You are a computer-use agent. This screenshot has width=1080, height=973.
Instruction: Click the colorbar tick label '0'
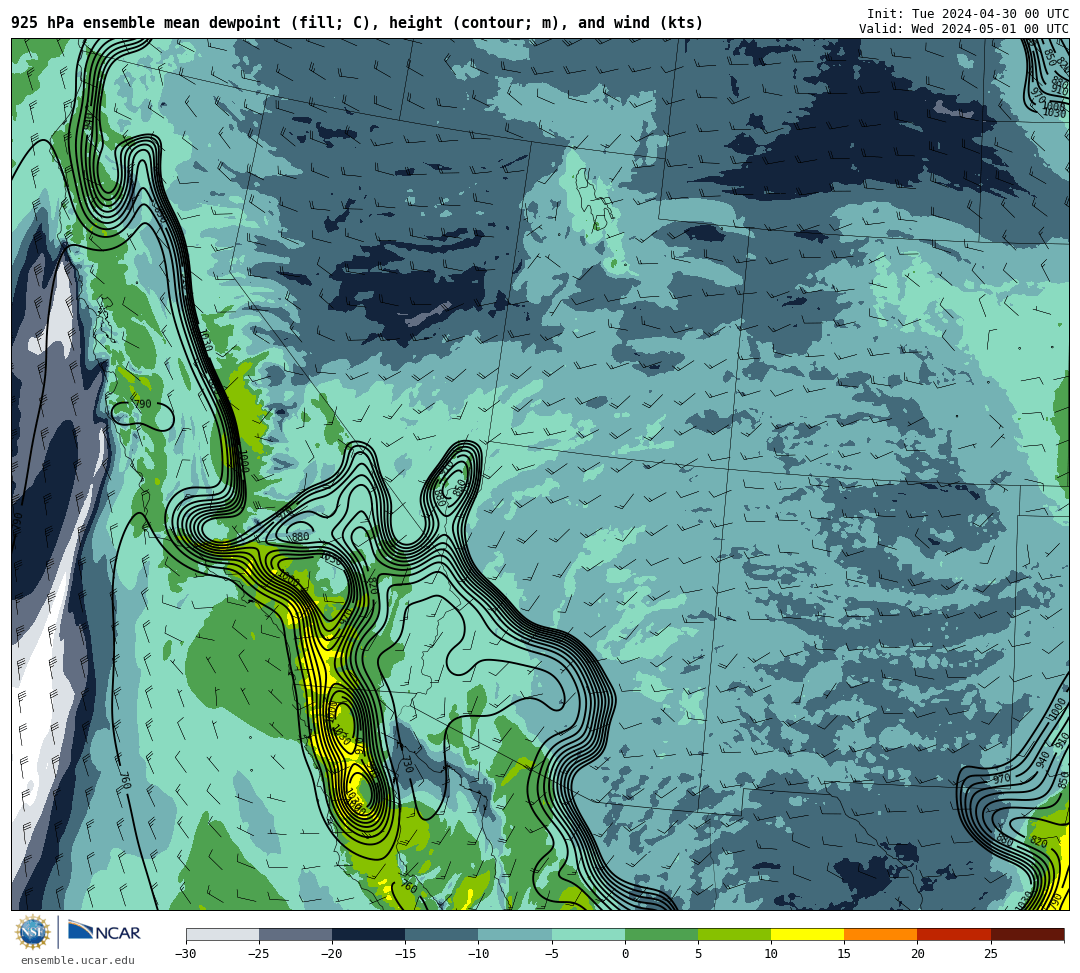[625, 954]
